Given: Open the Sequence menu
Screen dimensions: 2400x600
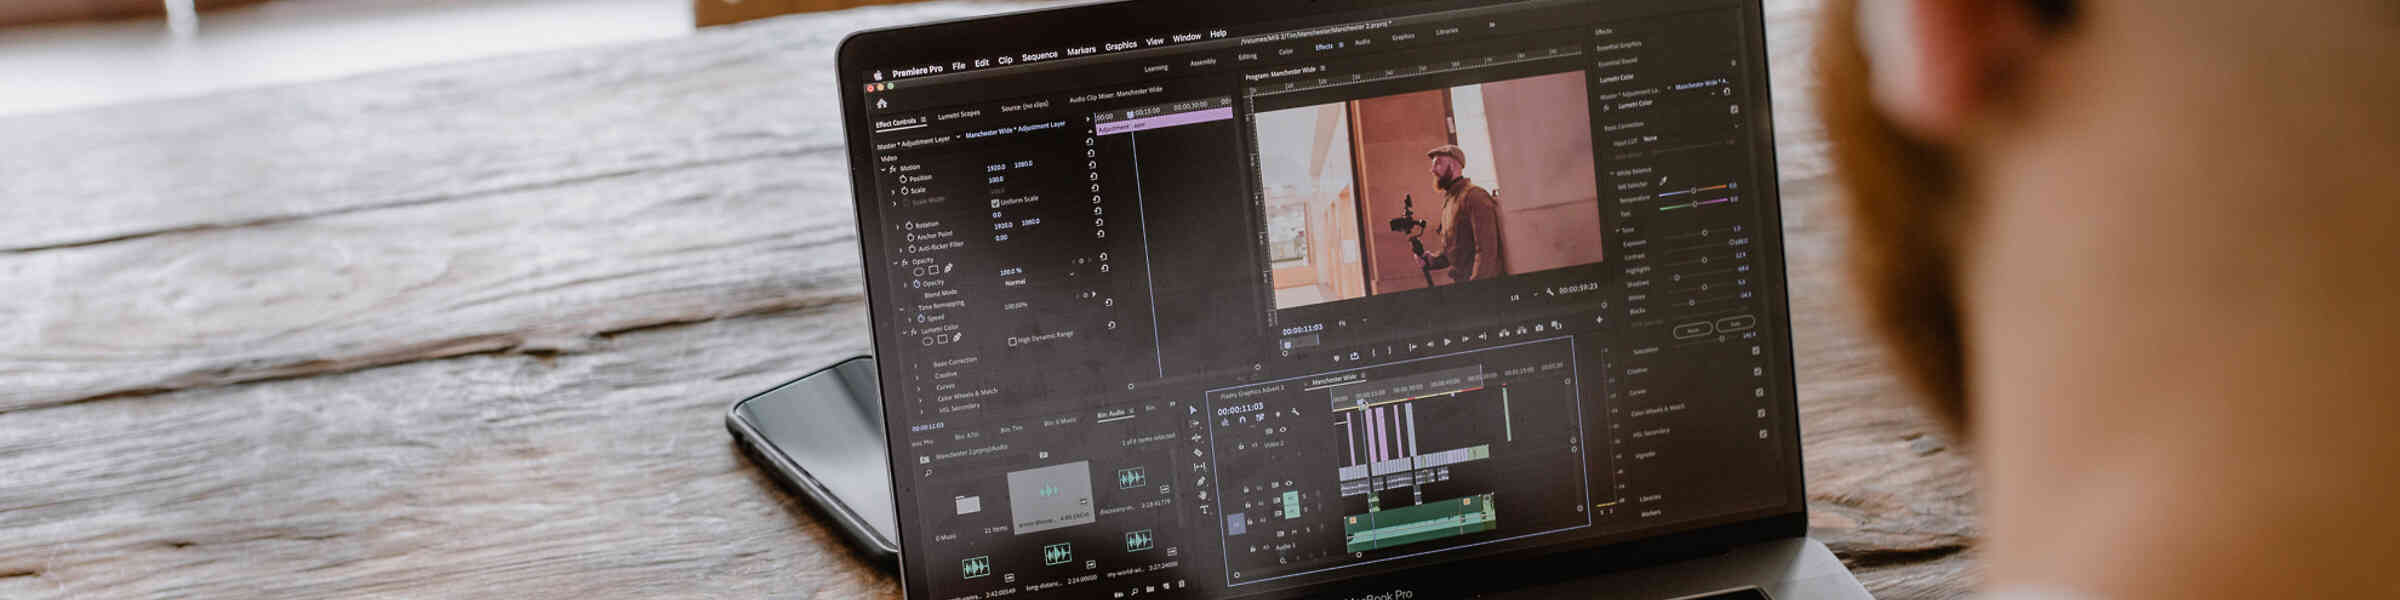Looking at the screenshot, I should pyautogui.click(x=1039, y=56).
